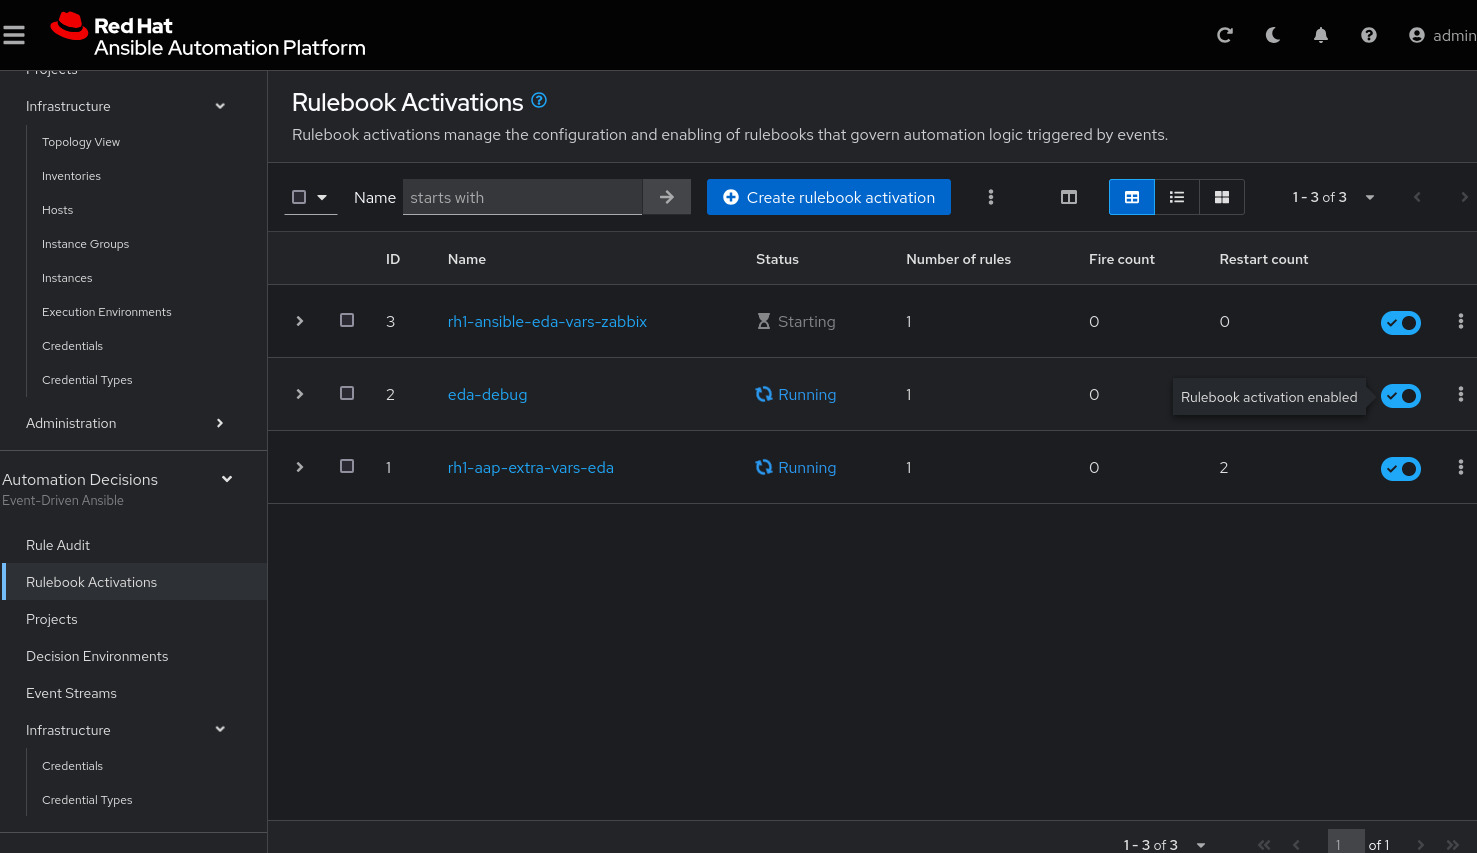Image resolution: width=1477 pixels, height=853 pixels.
Task: Disable eda-debug activation toggle
Action: click(x=1401, y=395)
